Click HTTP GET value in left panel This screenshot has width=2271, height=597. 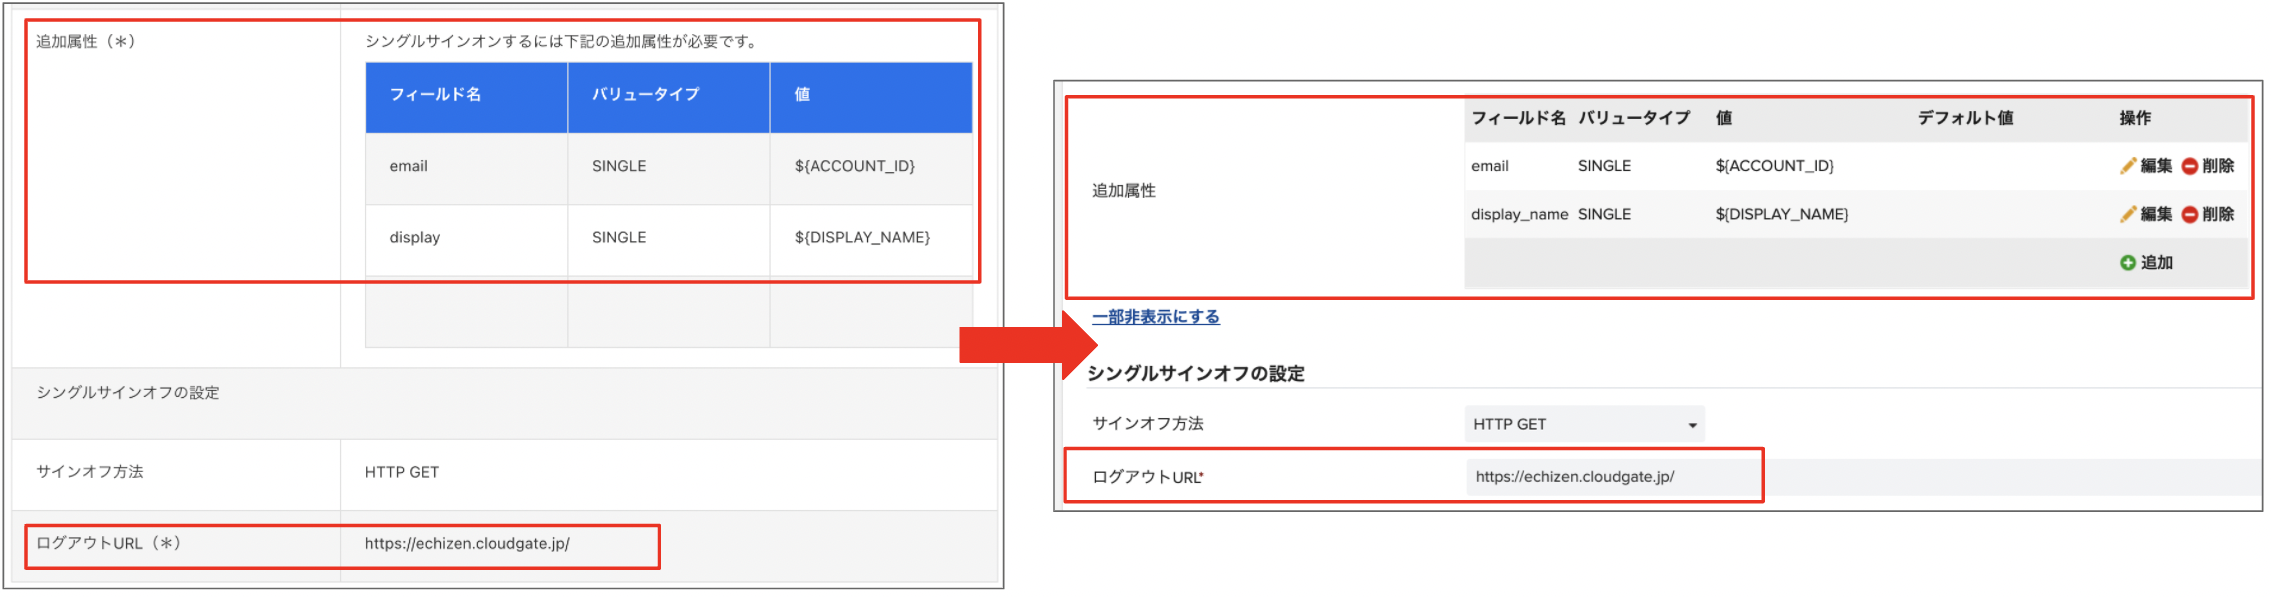[x=401, y=472]
